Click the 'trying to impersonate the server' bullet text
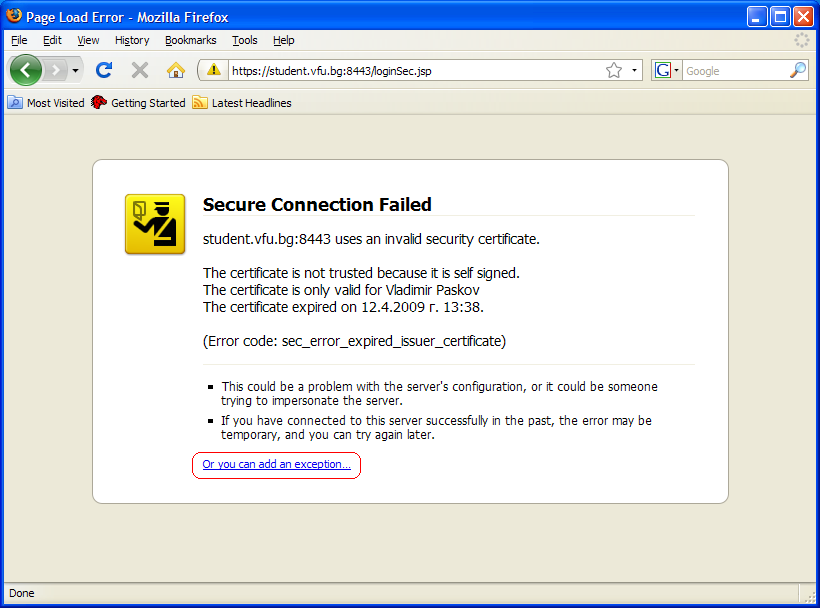820x608 pixels. [x=439, y=394]
